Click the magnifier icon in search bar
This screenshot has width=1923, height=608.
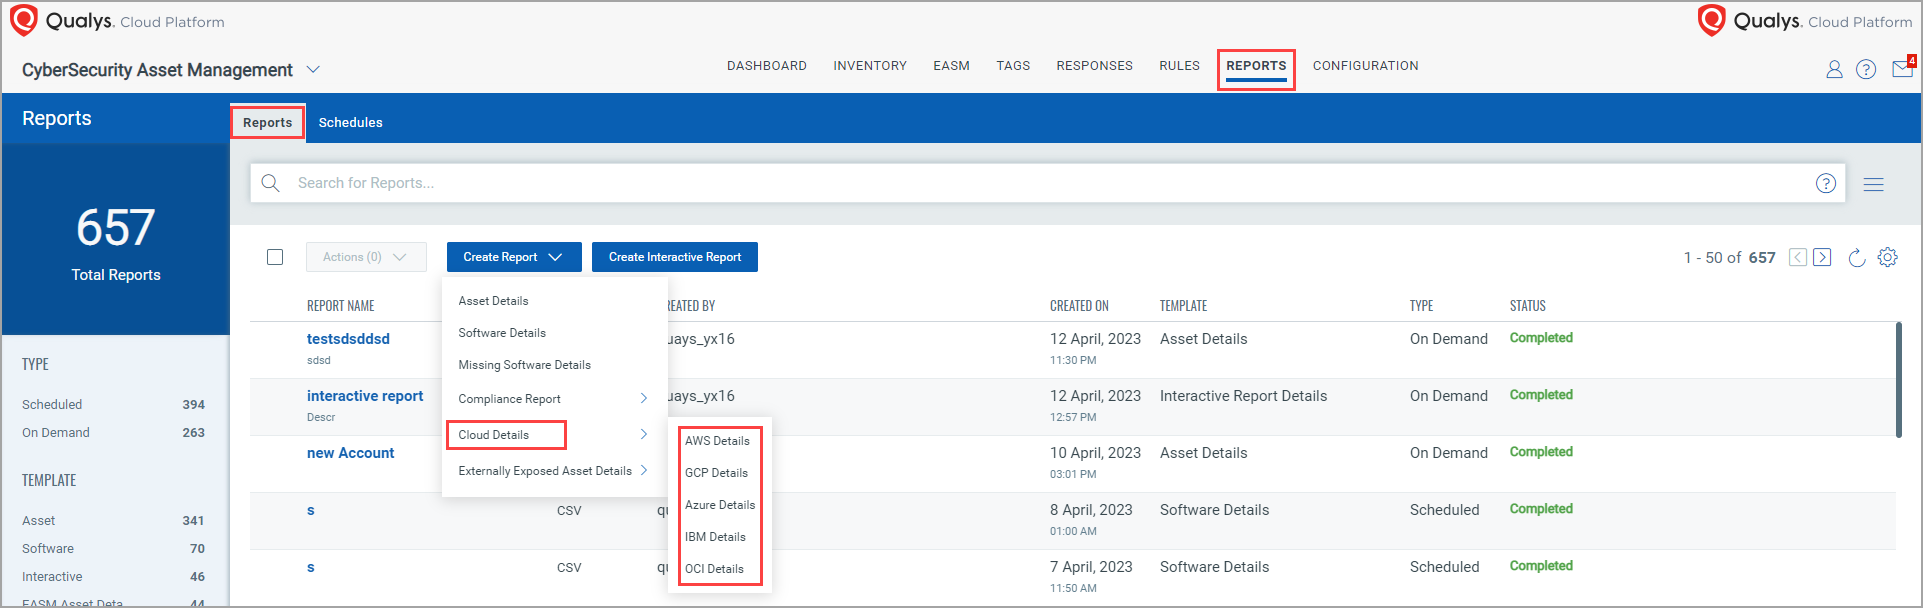click(x=270, y=183)
